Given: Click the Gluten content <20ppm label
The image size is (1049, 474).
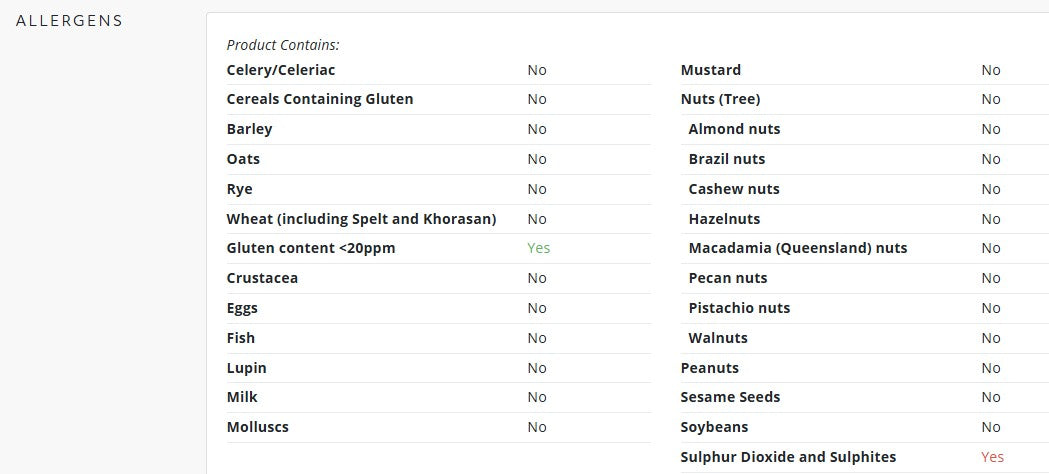Looking at the screenshot, I should [310, 248].
